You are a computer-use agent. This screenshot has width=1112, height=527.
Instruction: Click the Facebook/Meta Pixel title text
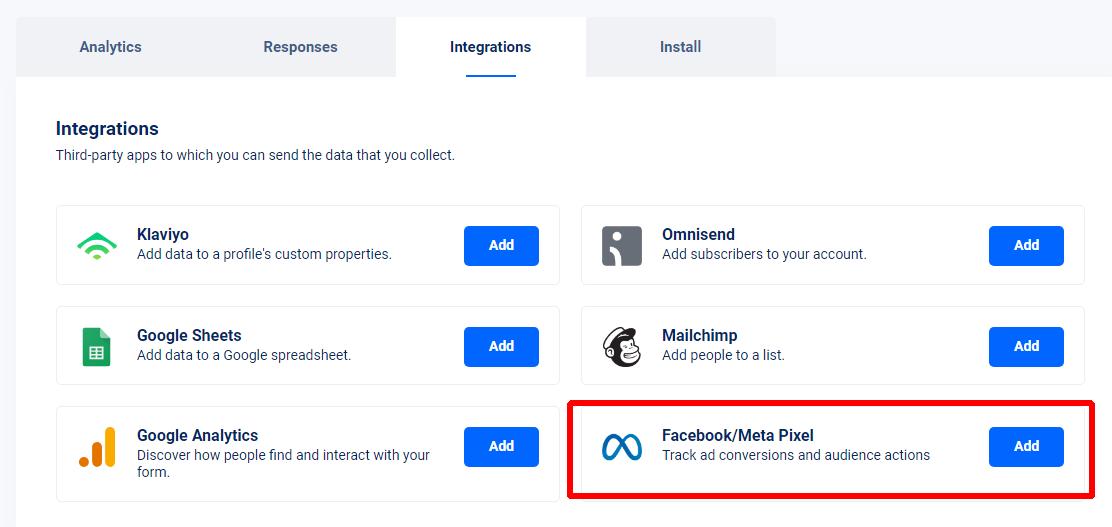[x=738, y=436]
